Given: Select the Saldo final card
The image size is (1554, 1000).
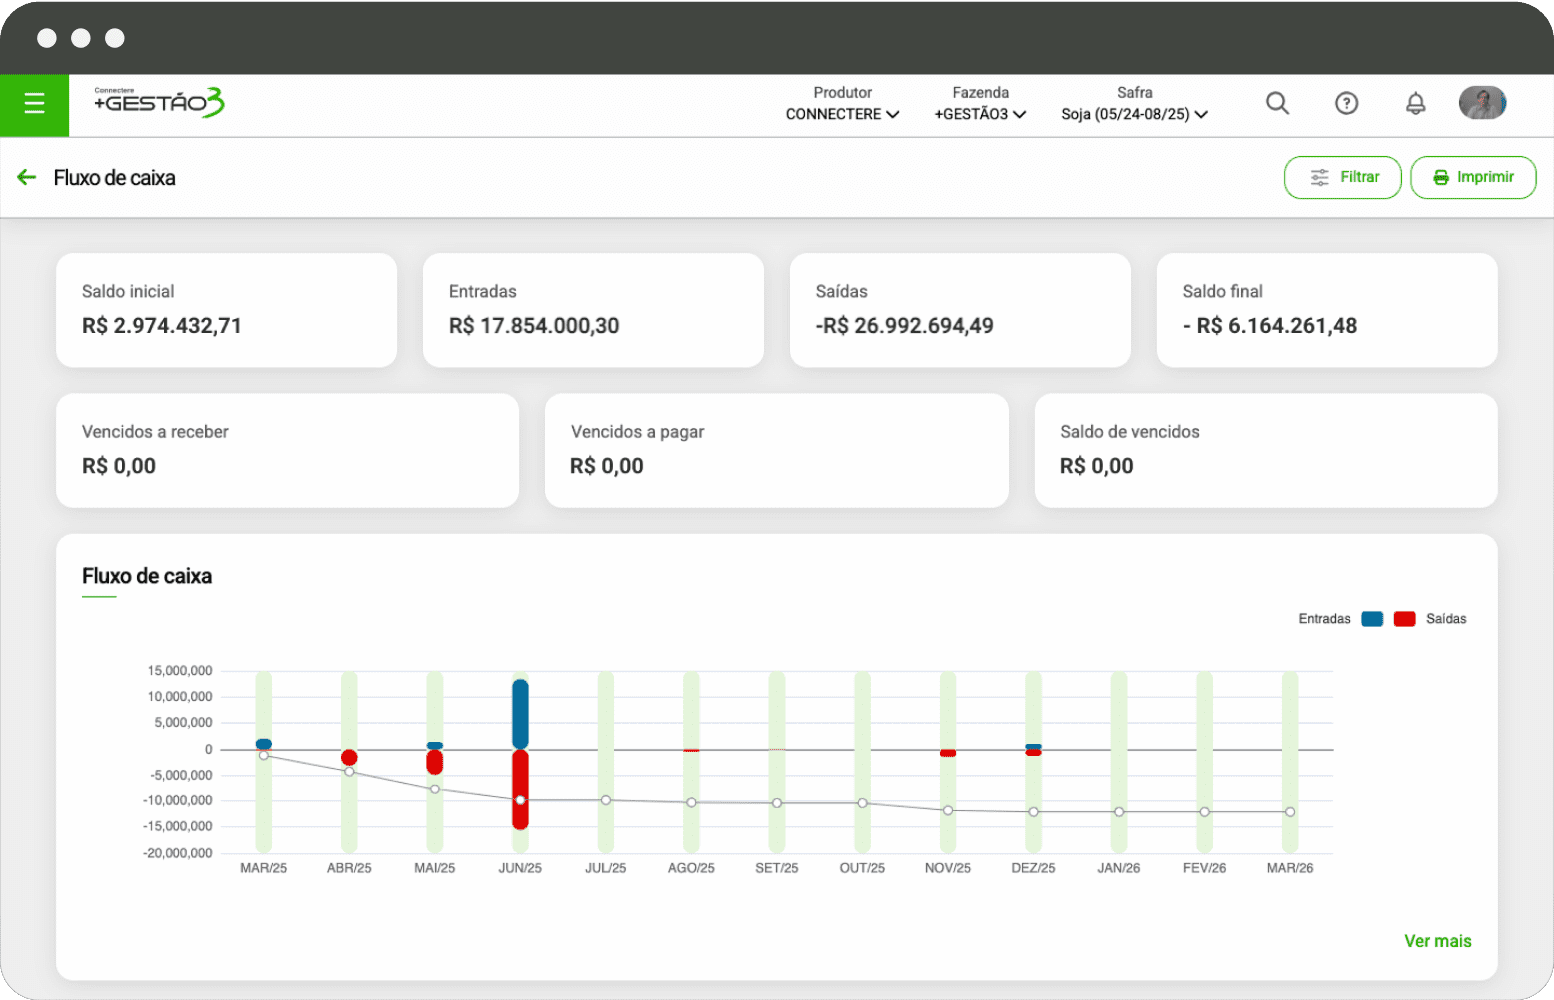Looking at the screenshot, I should click(1326, 310).
